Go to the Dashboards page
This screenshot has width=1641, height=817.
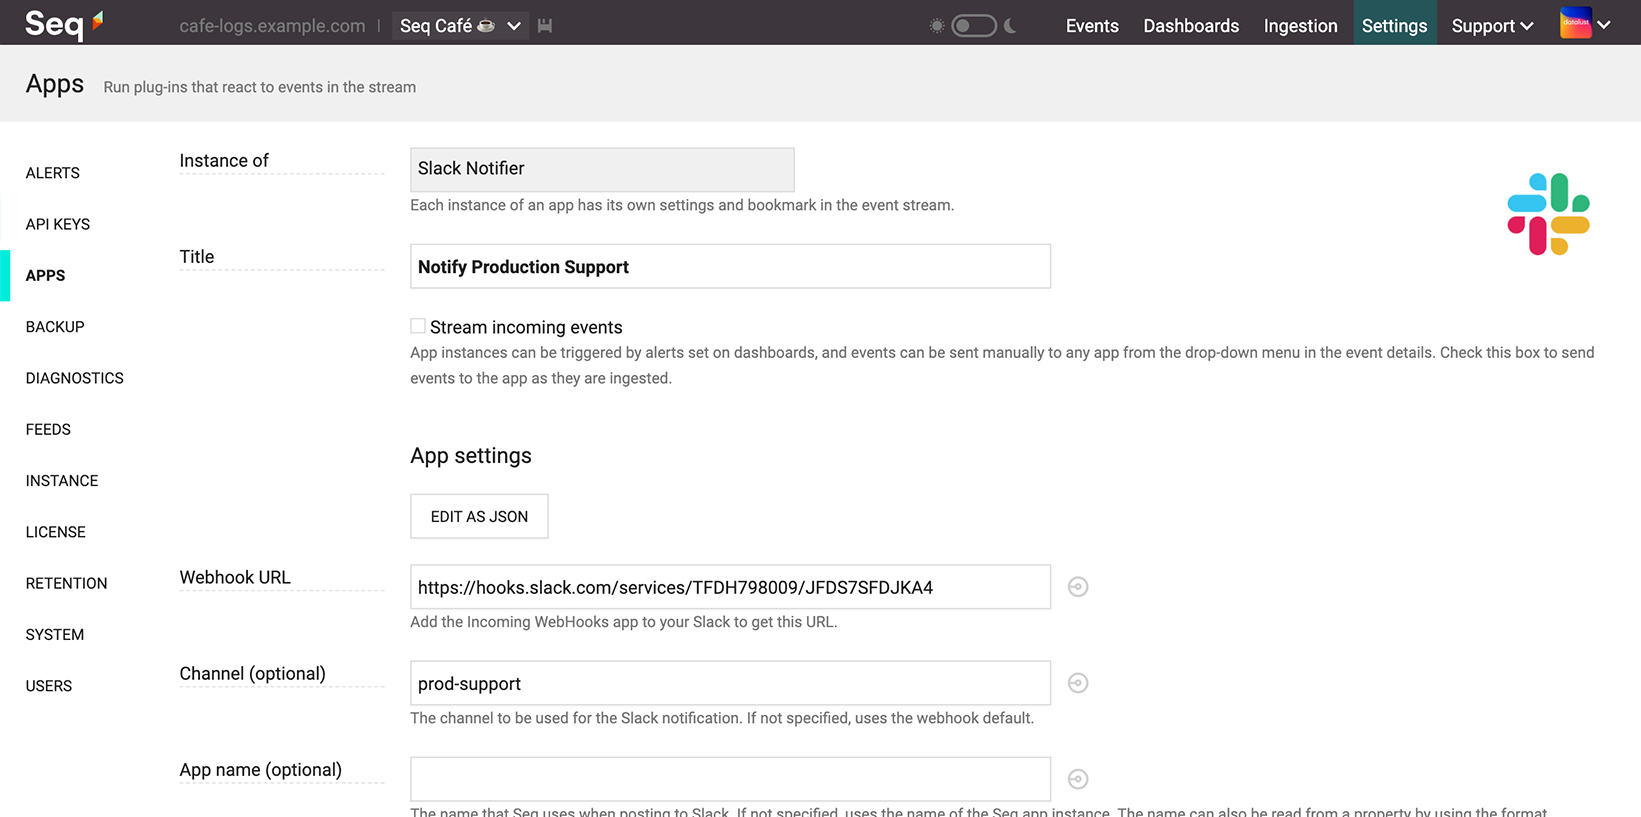(1191, 26)
